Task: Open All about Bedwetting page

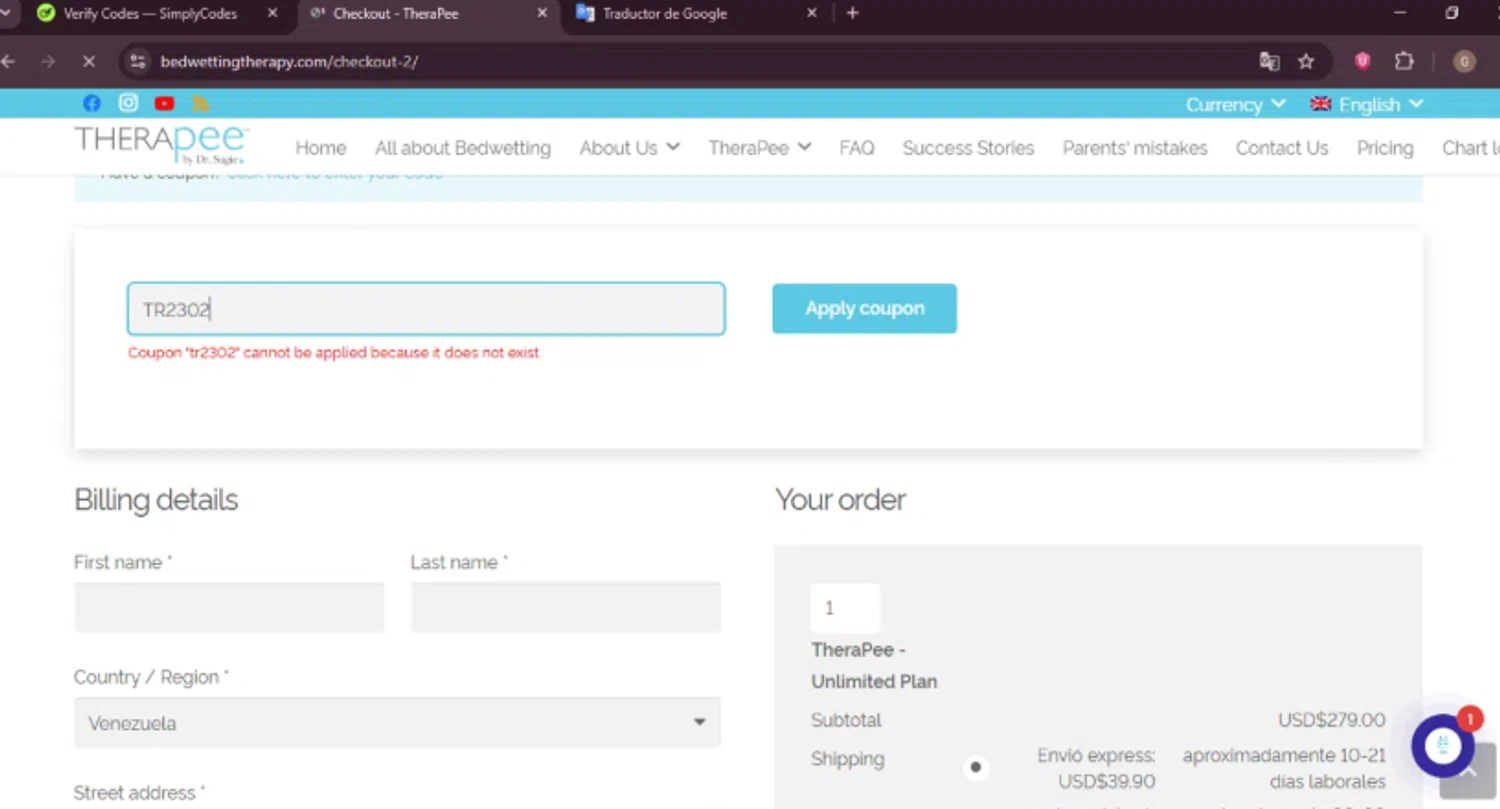Action: pyautogui.click(x=462, y=148)
